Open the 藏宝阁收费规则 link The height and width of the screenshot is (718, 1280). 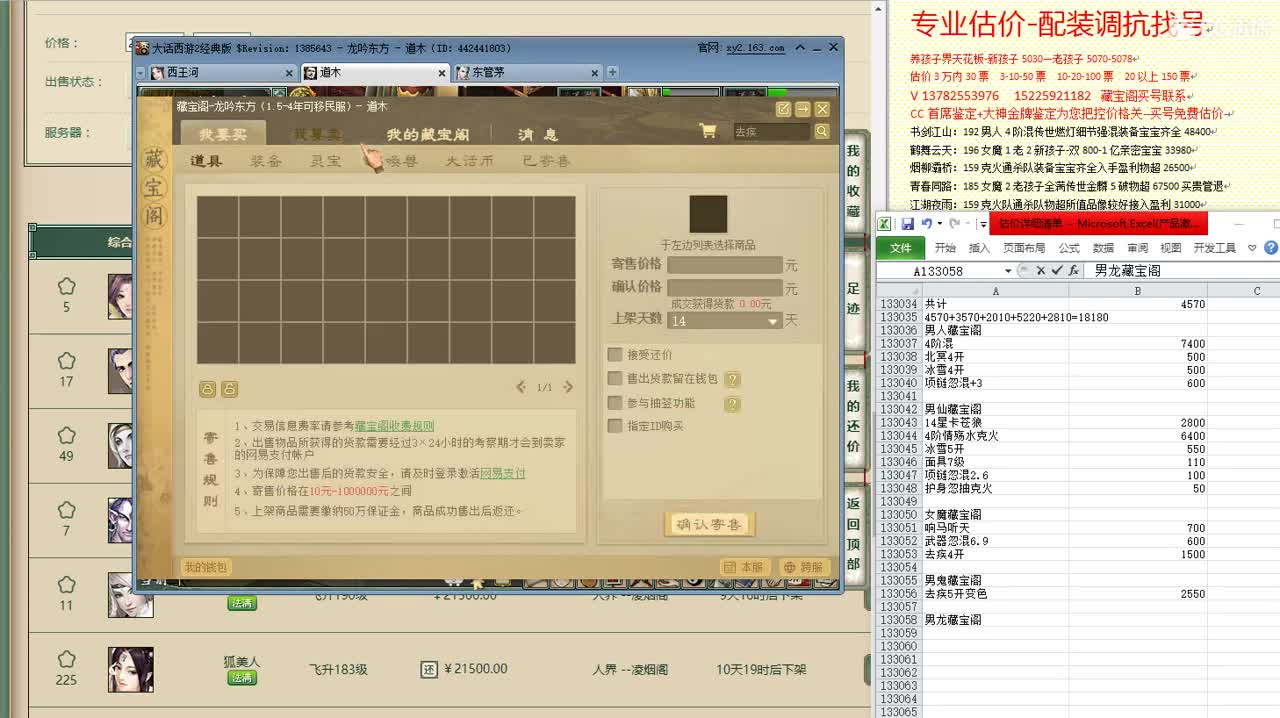[395, 426]
